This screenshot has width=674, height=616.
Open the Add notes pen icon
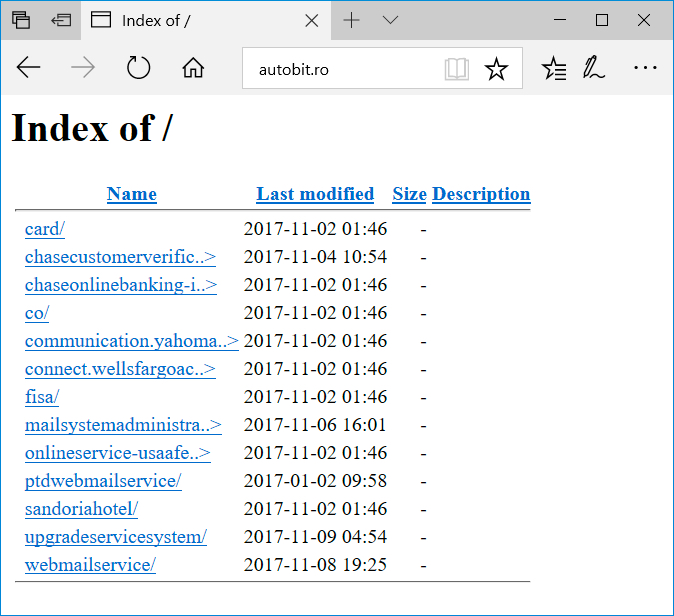coord(594,68)
